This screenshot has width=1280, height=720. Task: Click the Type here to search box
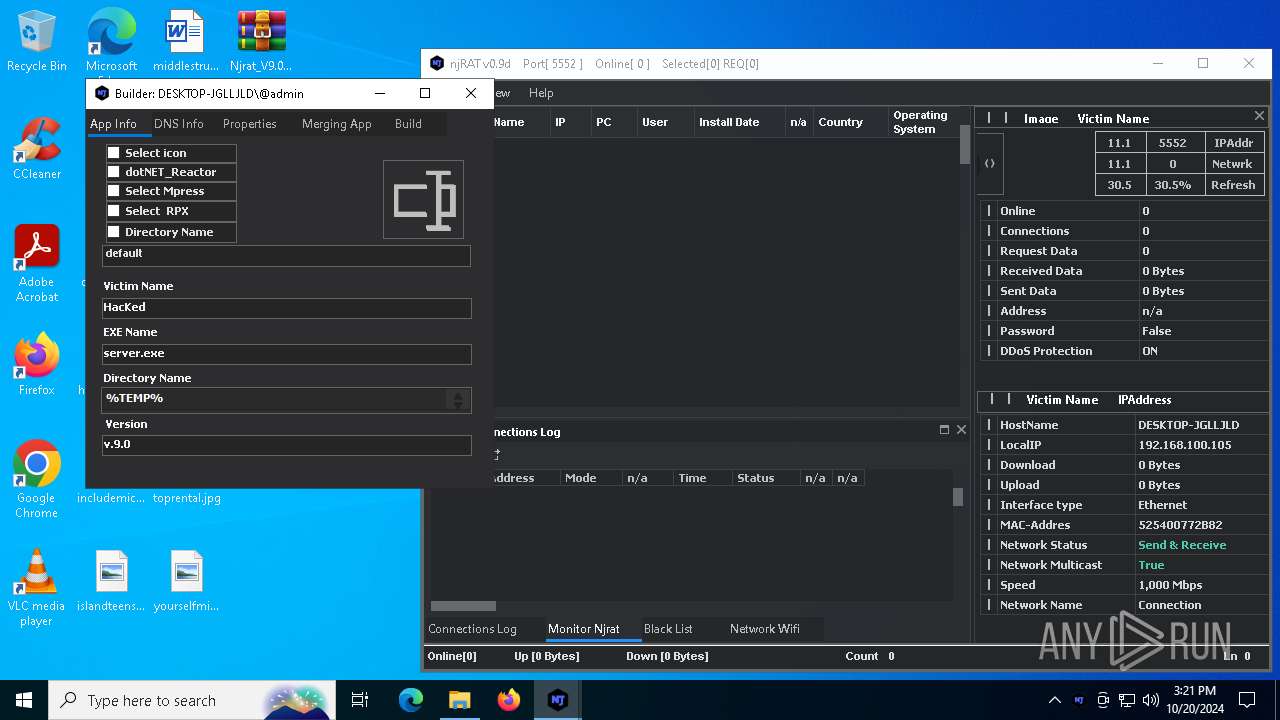194,700
